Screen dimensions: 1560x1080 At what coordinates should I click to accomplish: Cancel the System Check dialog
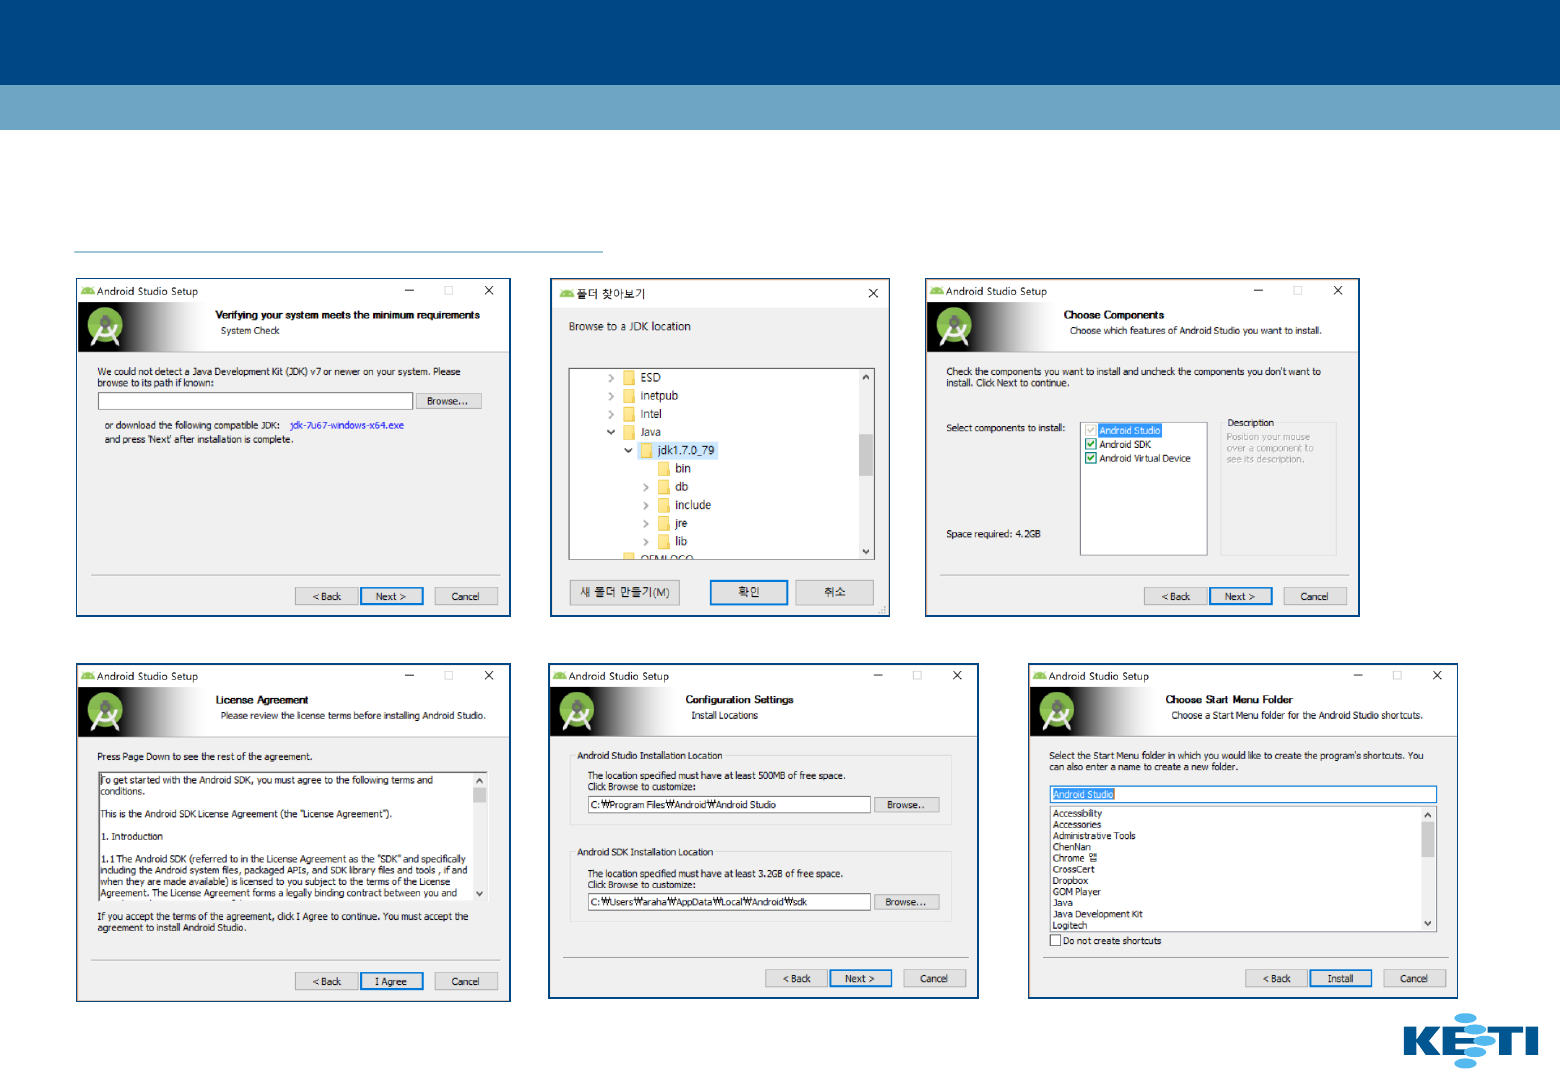466,596
